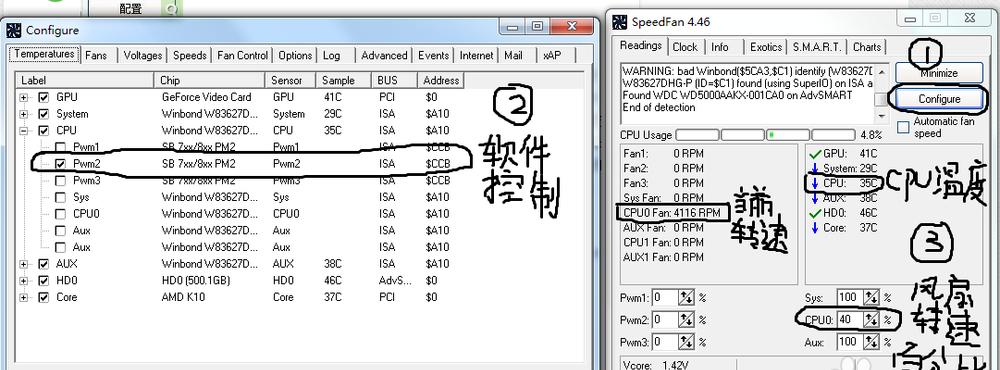The image size is (1000, 370).
Task: Click the SpeedFan title bar fan icon
Action: [619, 22]
